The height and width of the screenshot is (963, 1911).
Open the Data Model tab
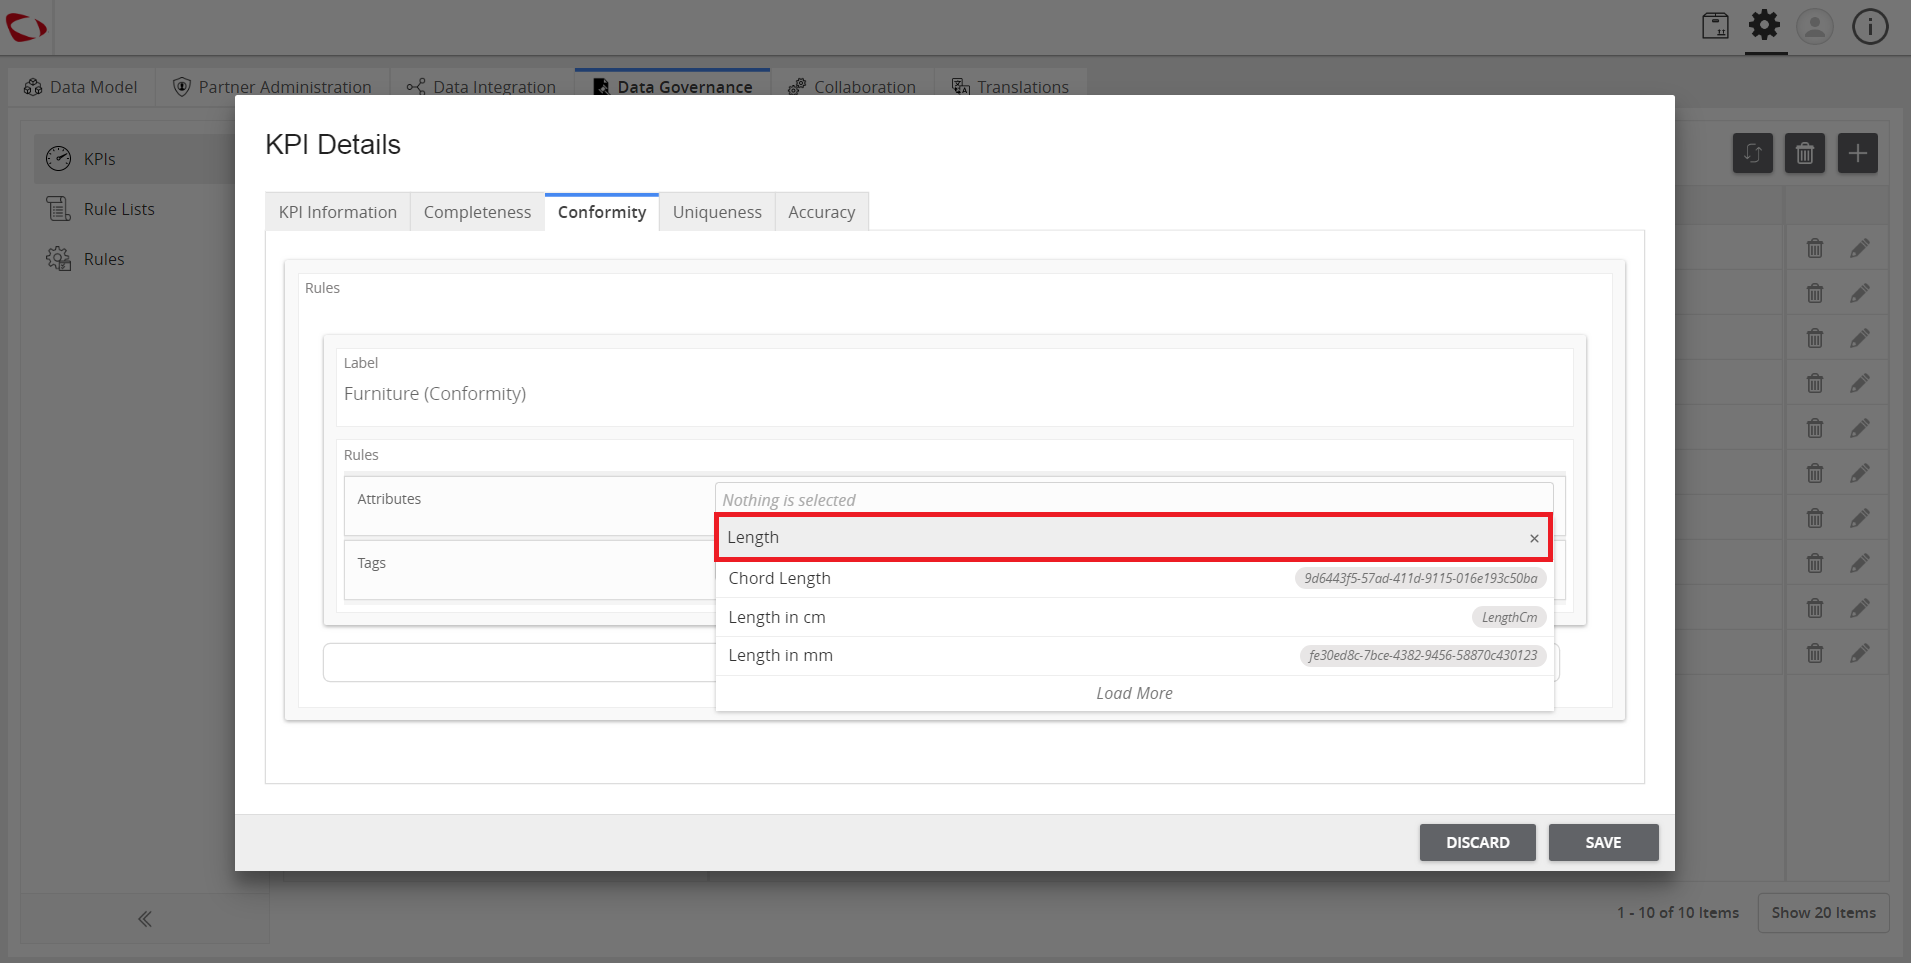81,87
